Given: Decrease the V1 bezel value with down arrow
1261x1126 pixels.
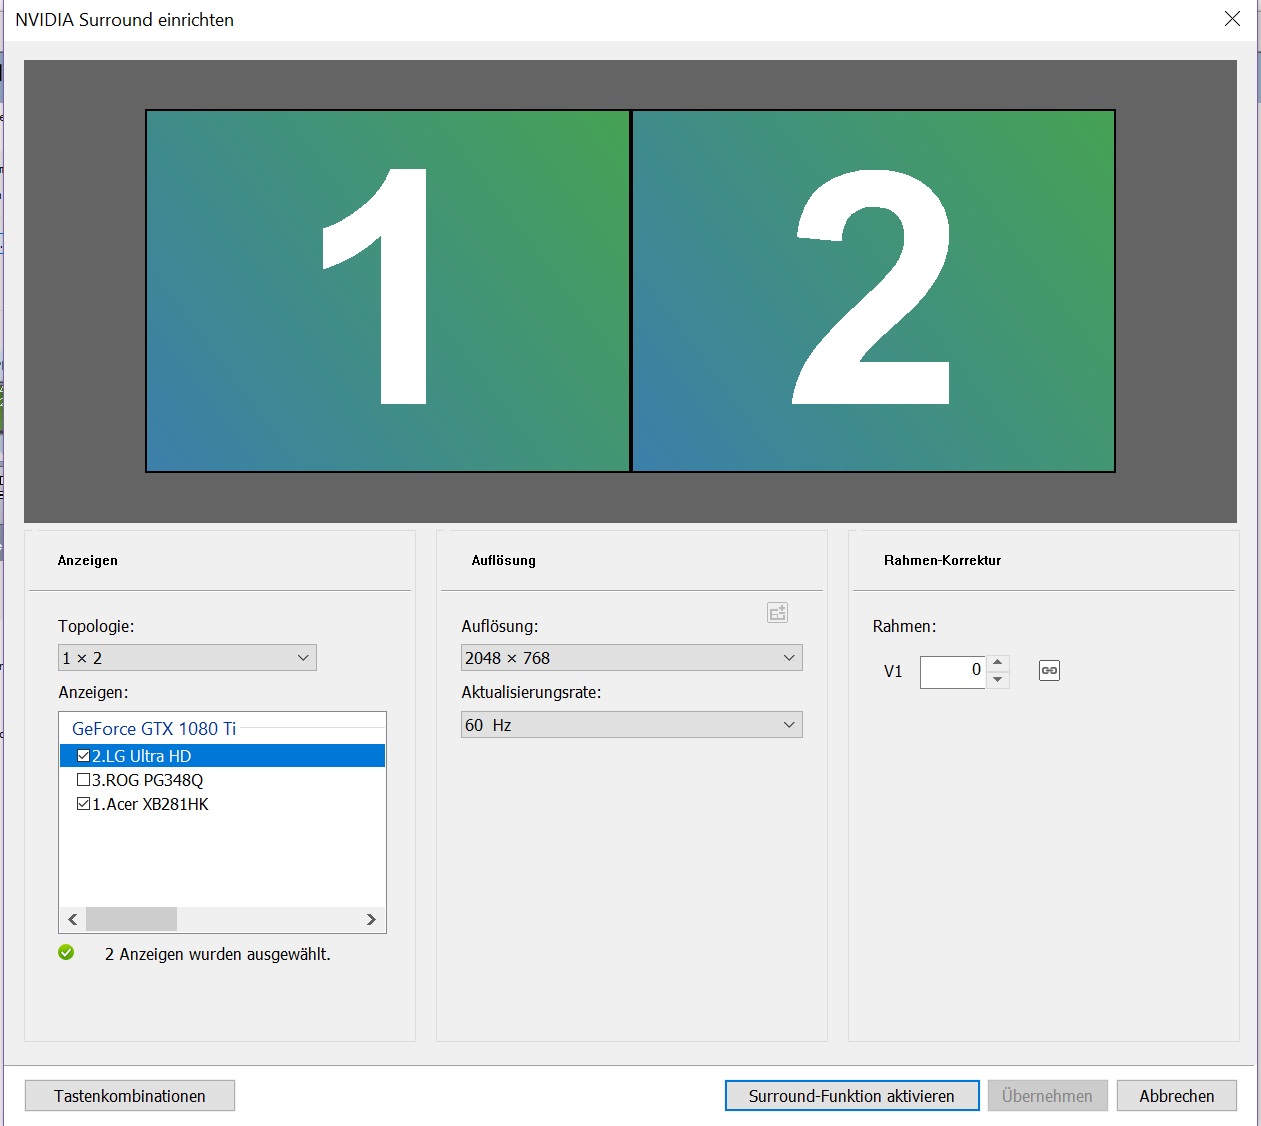Looking at the screenshot, I should (998, 680).
